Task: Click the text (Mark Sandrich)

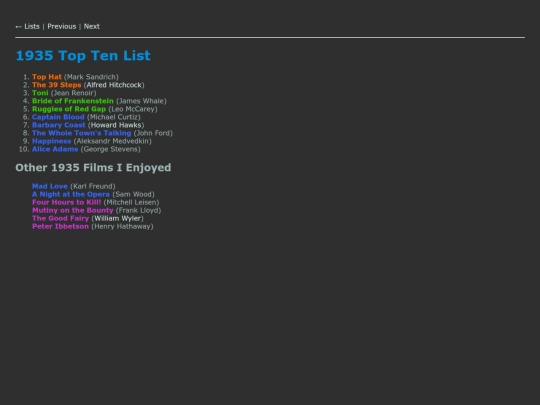Action: [x=91, y=77]
